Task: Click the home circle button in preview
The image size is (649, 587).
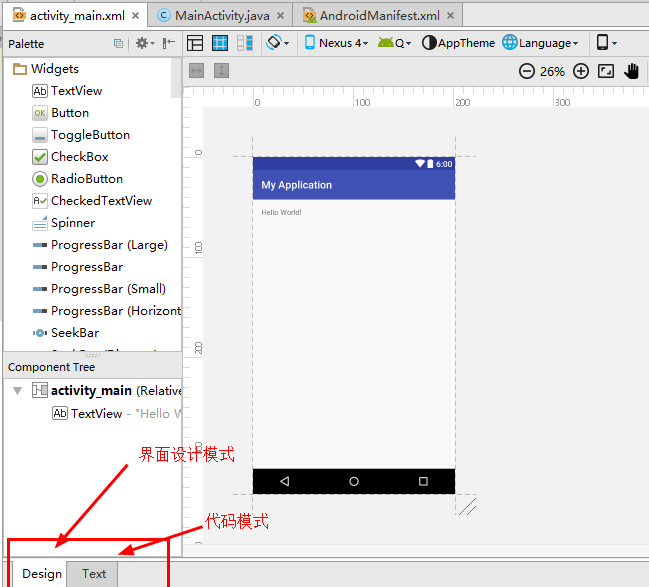Action: [354, 481]
